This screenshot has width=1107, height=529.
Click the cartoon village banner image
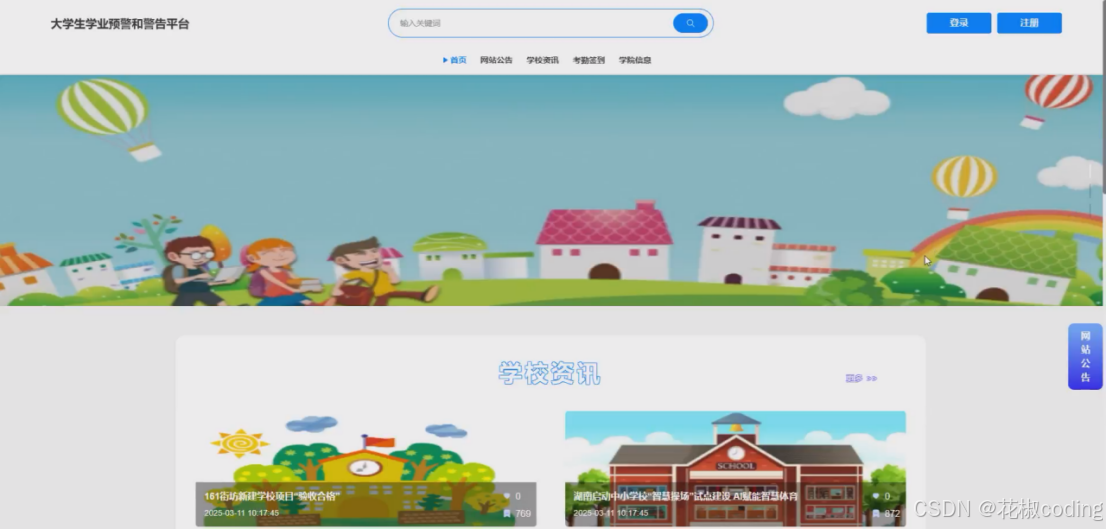pyautogui.click(x=551, y=190)
